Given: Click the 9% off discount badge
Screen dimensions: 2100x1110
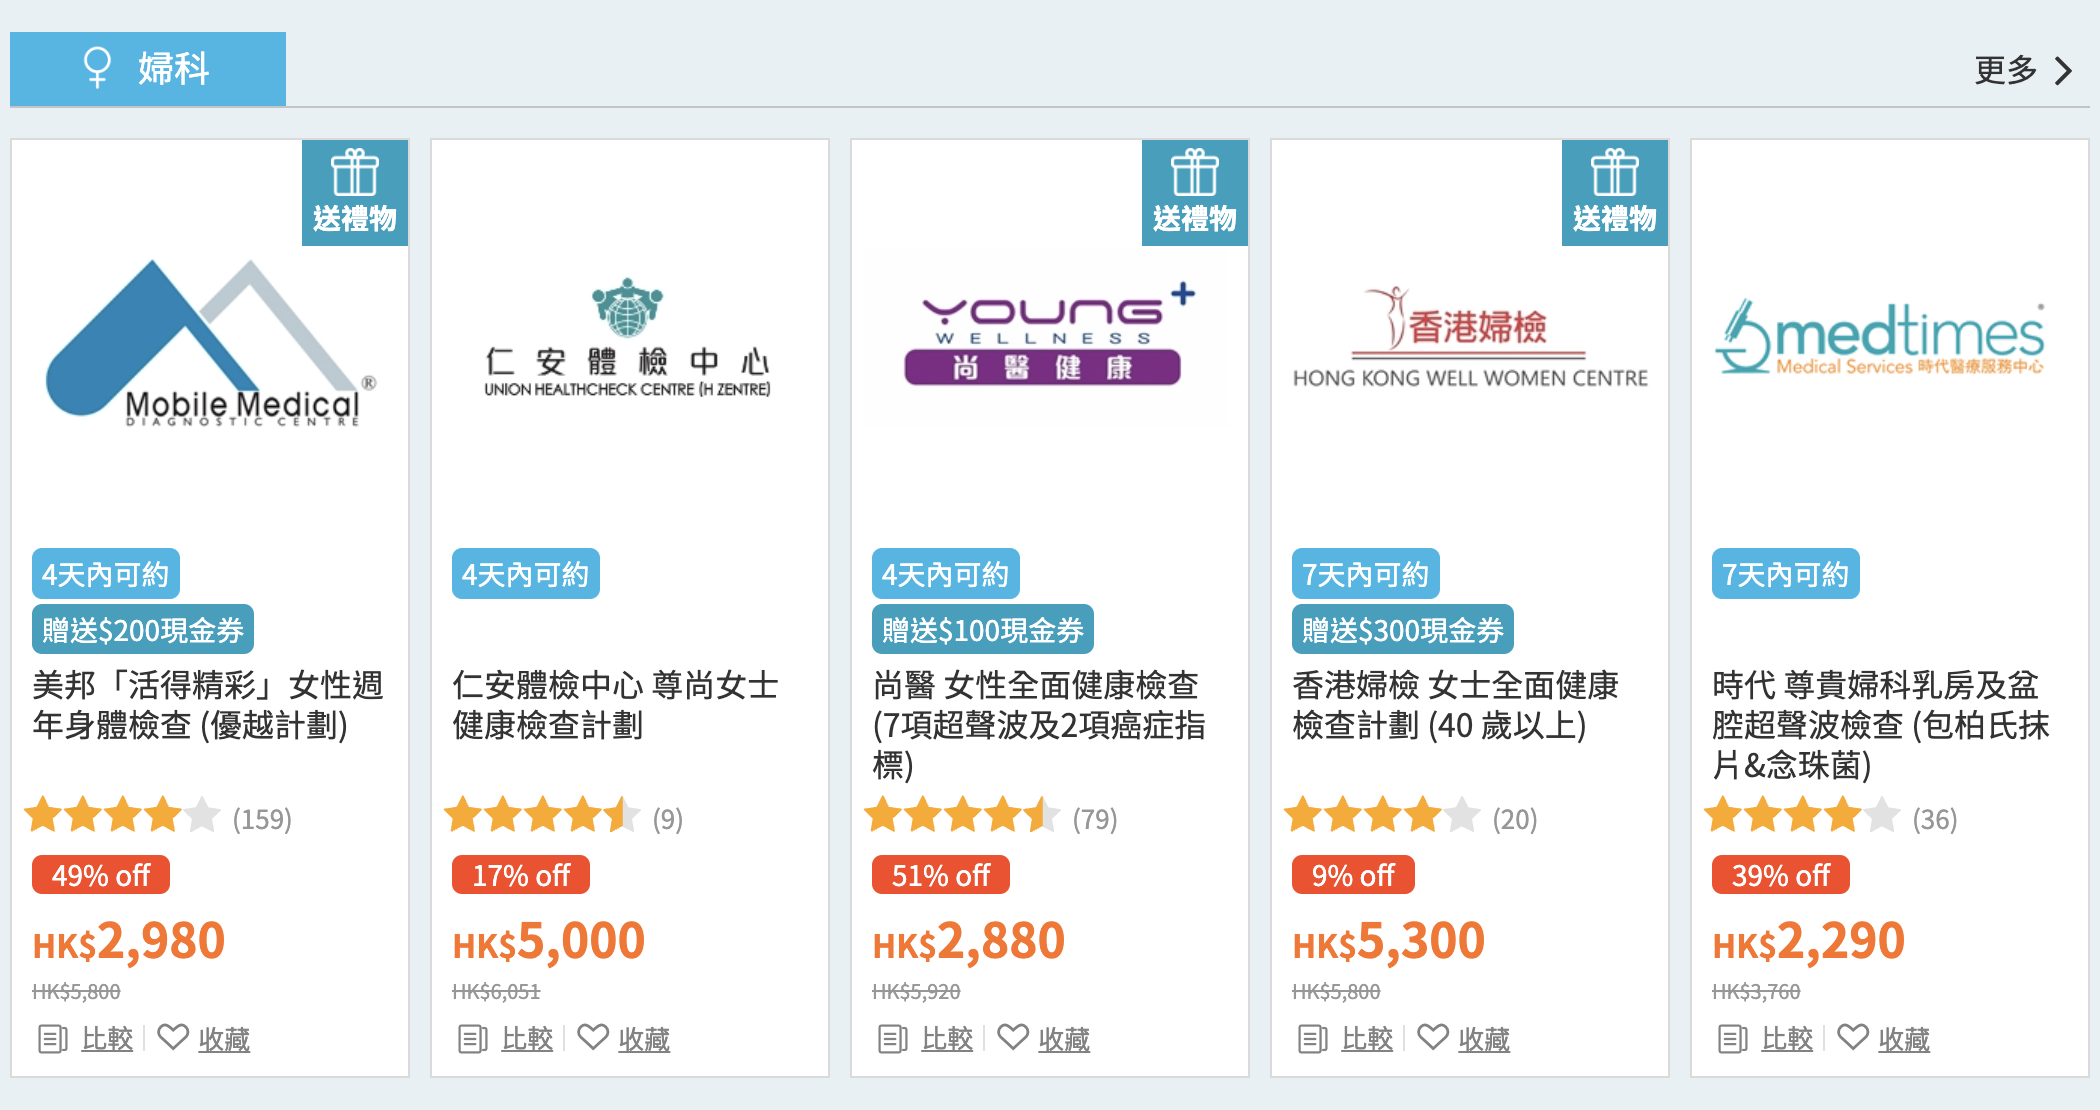Looking at the screenshot, I should click(x=1353, y=875).
